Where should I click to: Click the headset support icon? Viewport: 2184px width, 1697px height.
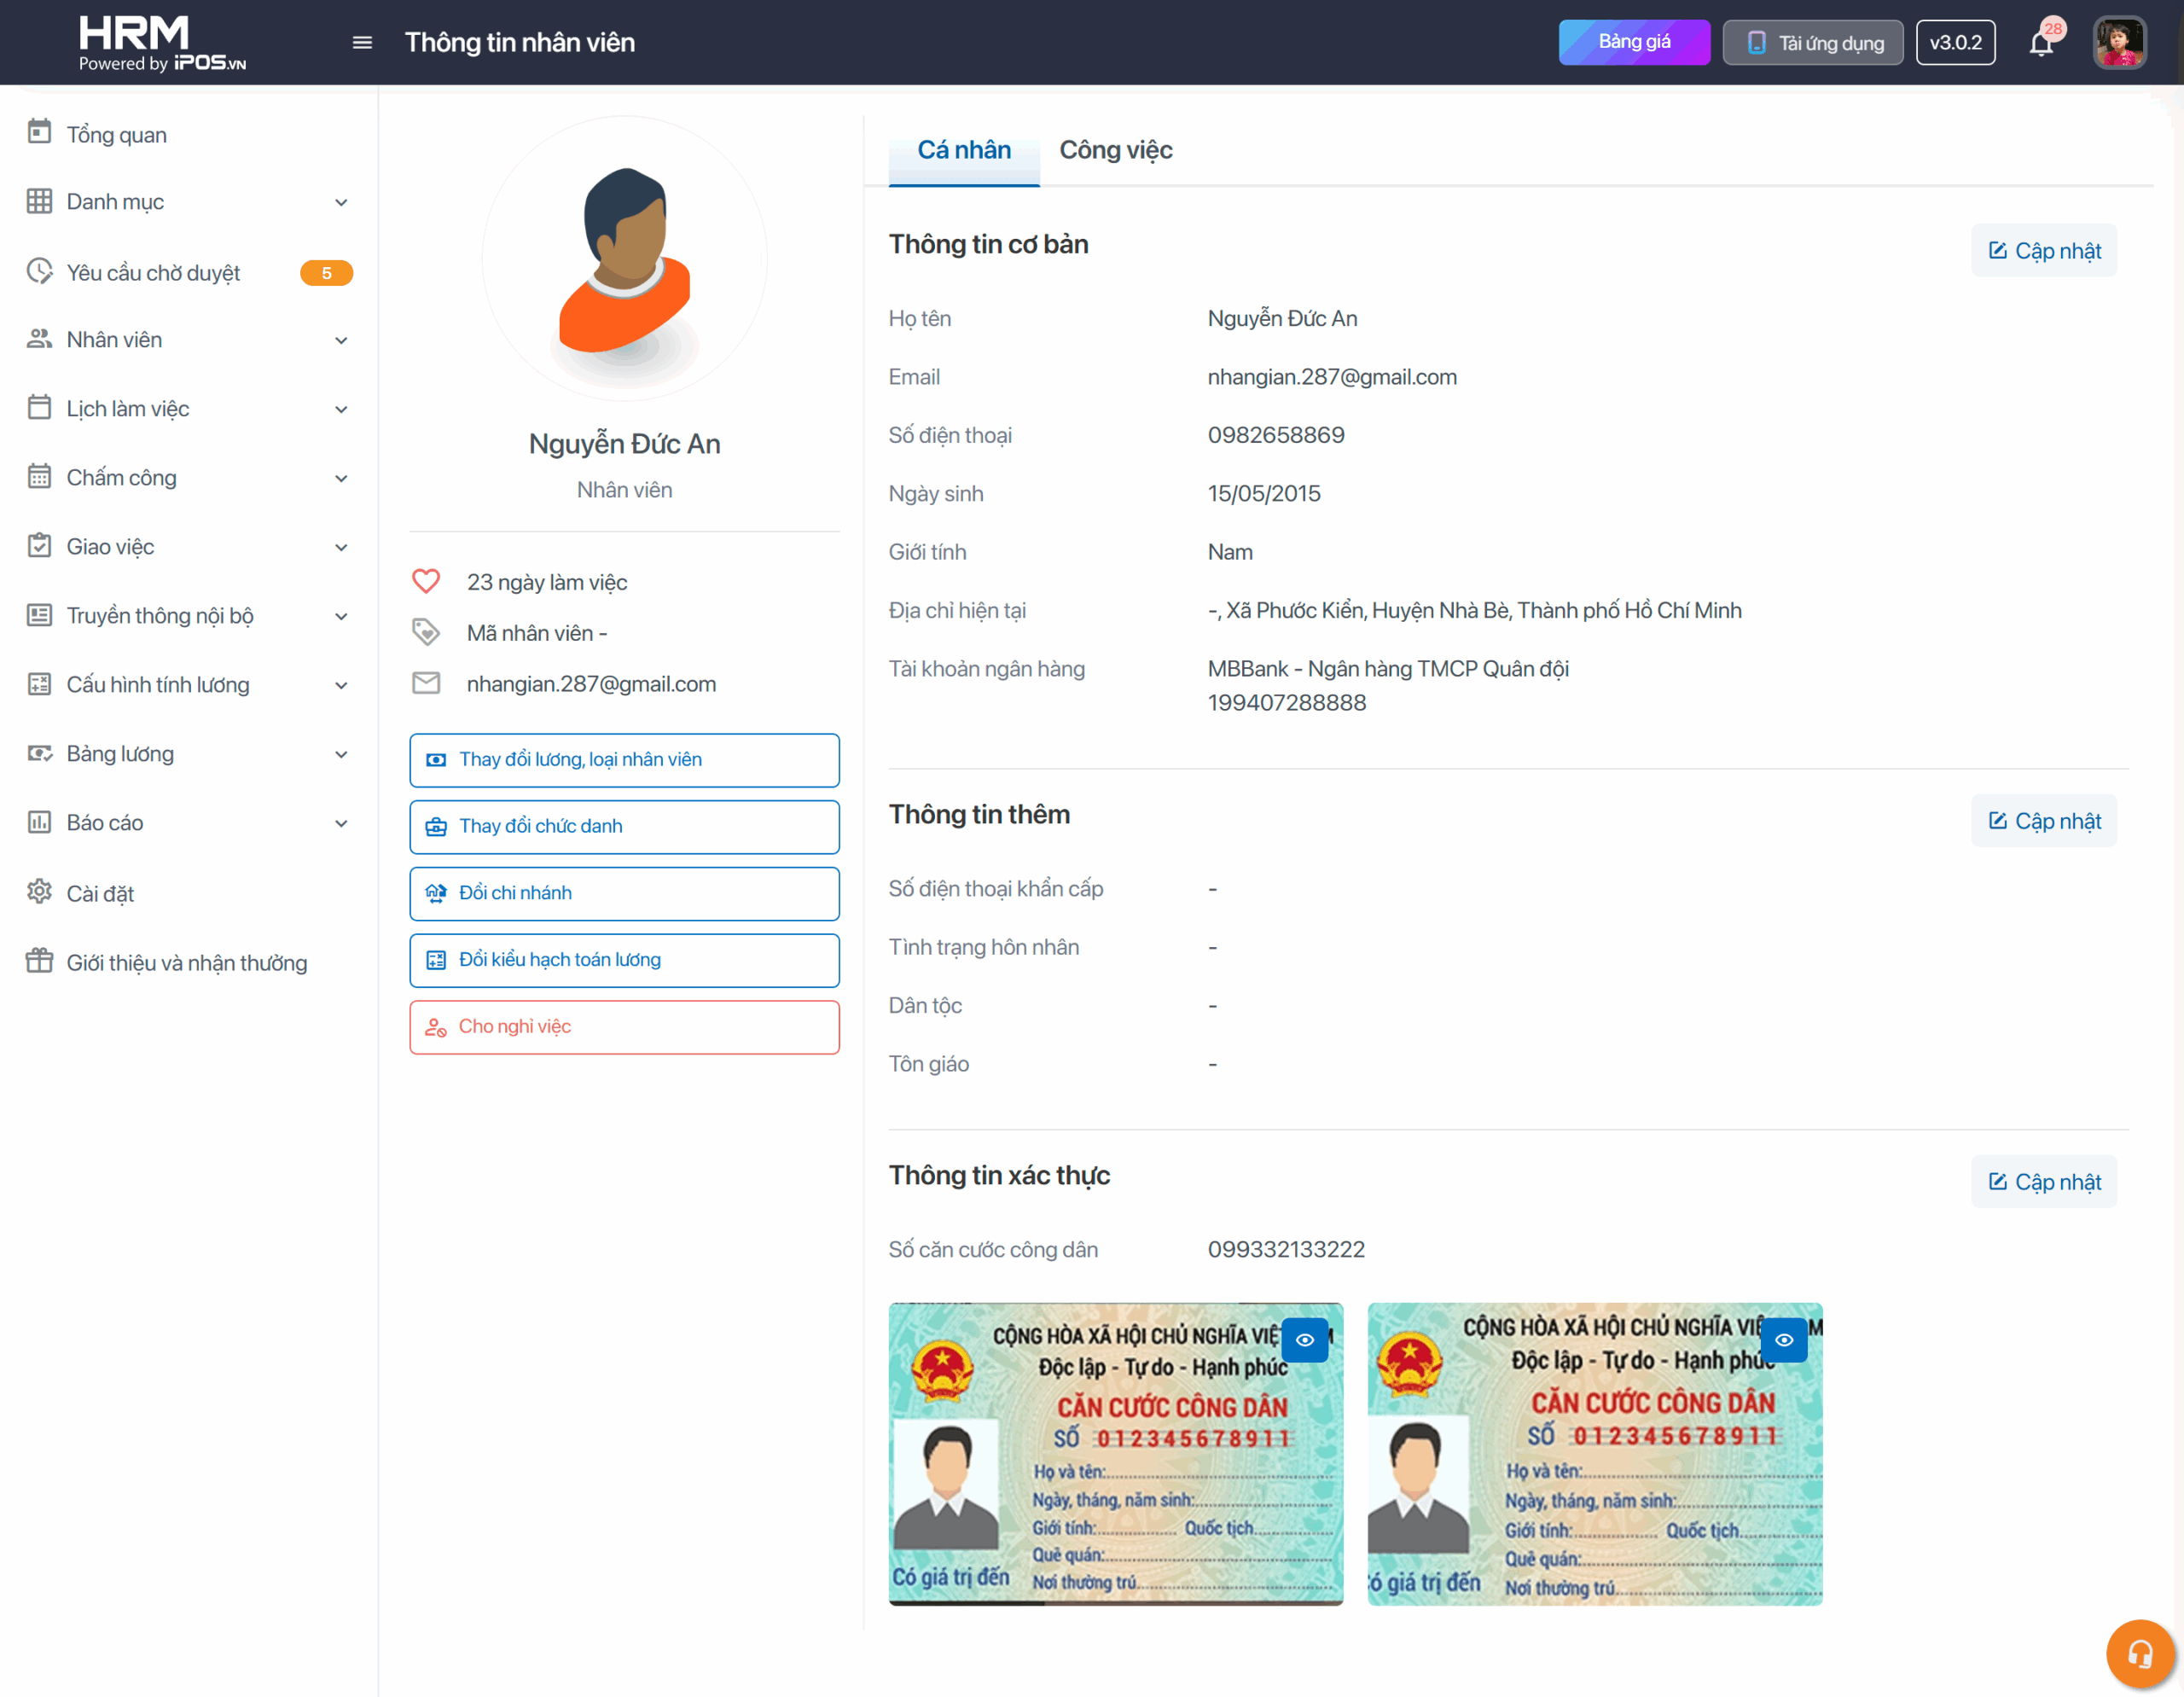coord(2139,1653)
